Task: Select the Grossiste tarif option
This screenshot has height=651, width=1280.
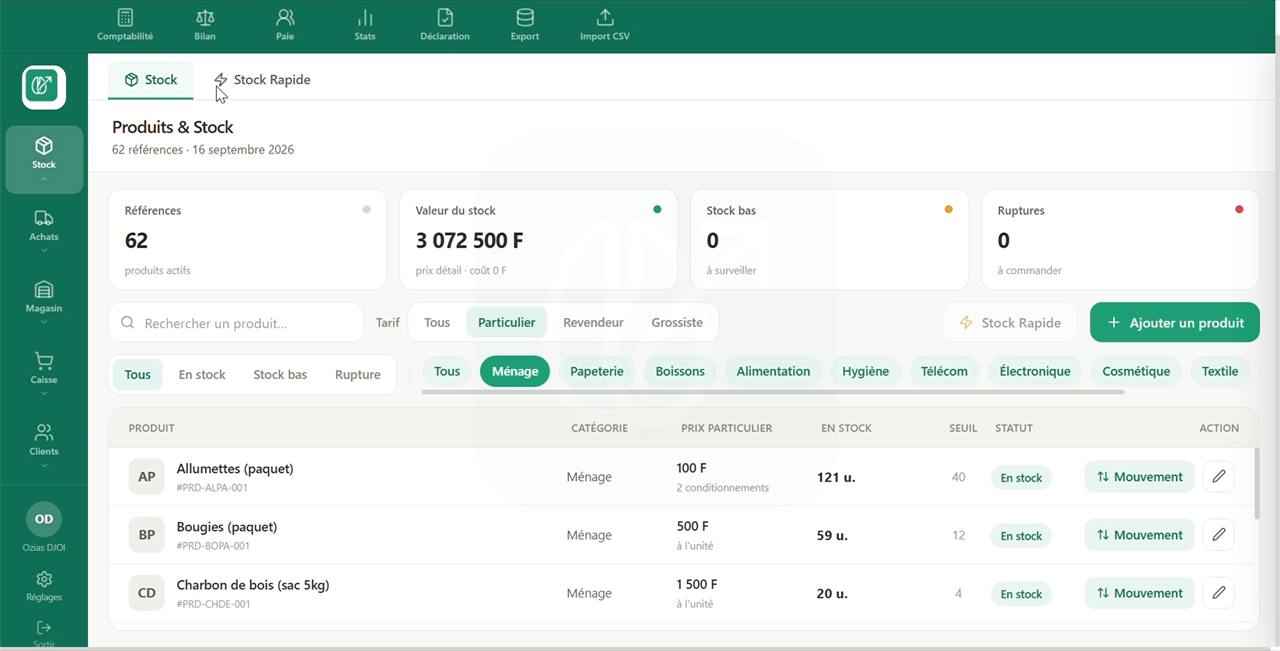Action: tap(677, 323)
